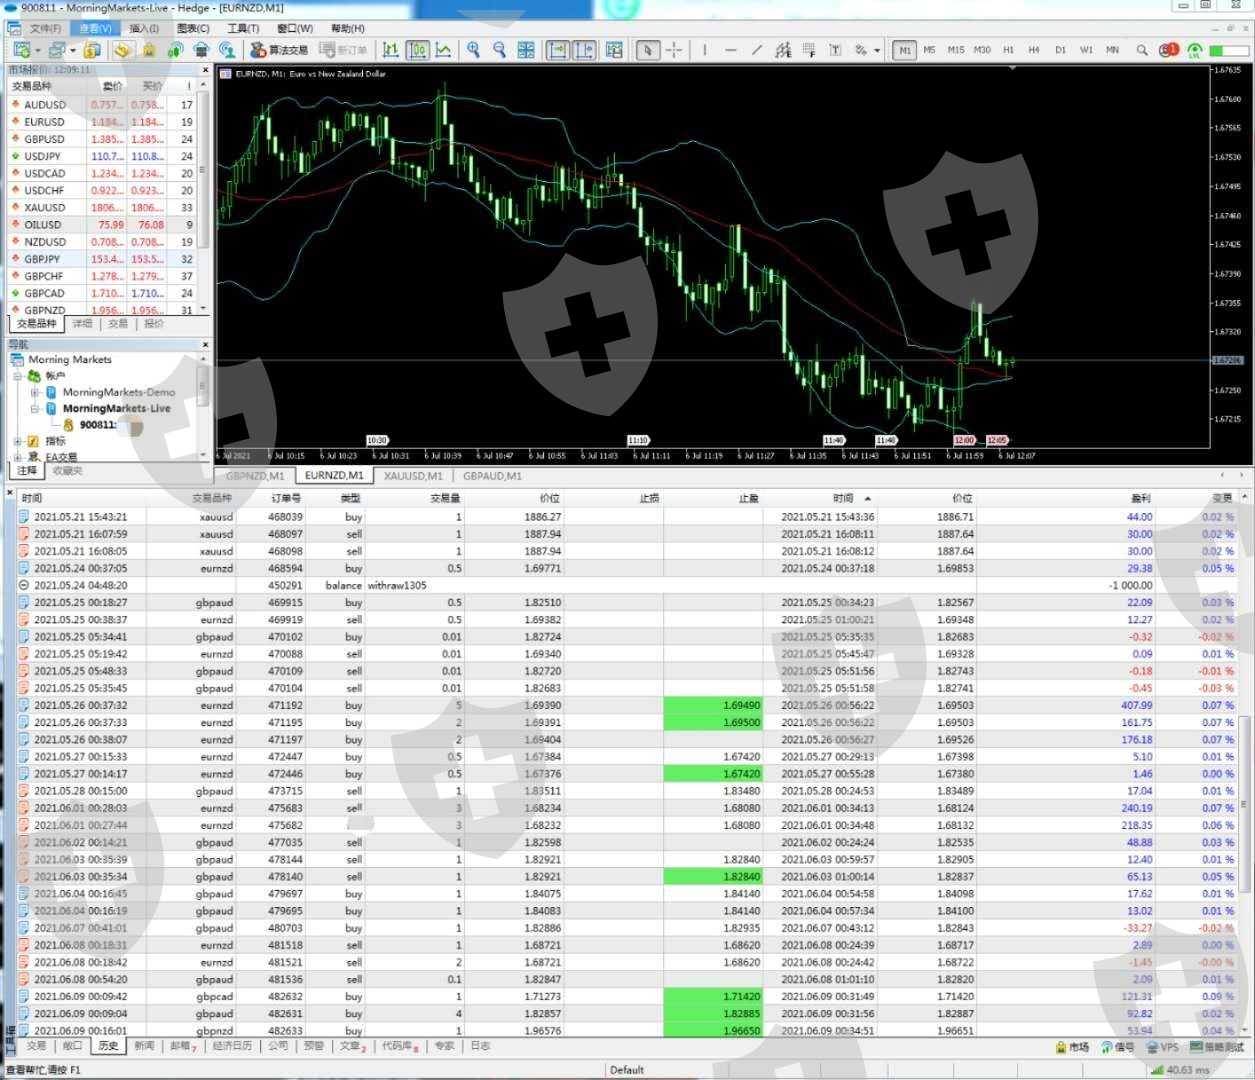The height and width of the screenshot is (1080, 1255).
Task: Open the search magnifier in toolbar
Action: coord(1142,50)
